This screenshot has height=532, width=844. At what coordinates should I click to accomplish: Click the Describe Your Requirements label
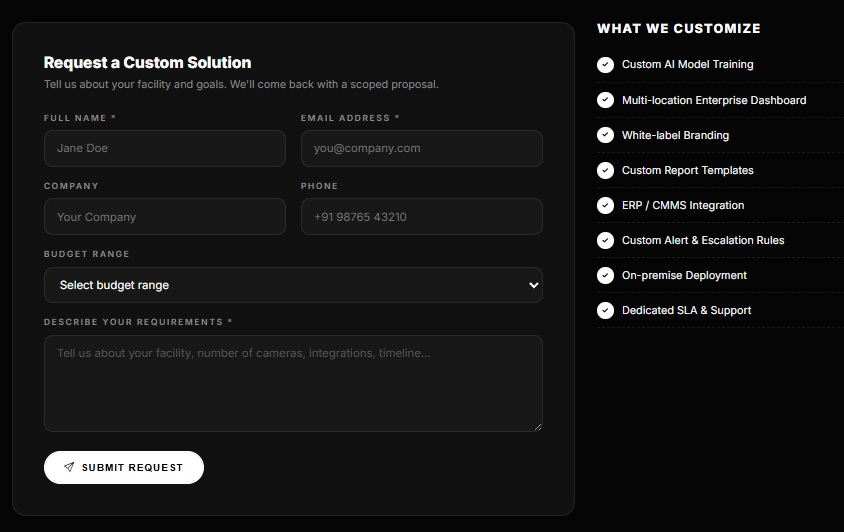pos(138,321)
